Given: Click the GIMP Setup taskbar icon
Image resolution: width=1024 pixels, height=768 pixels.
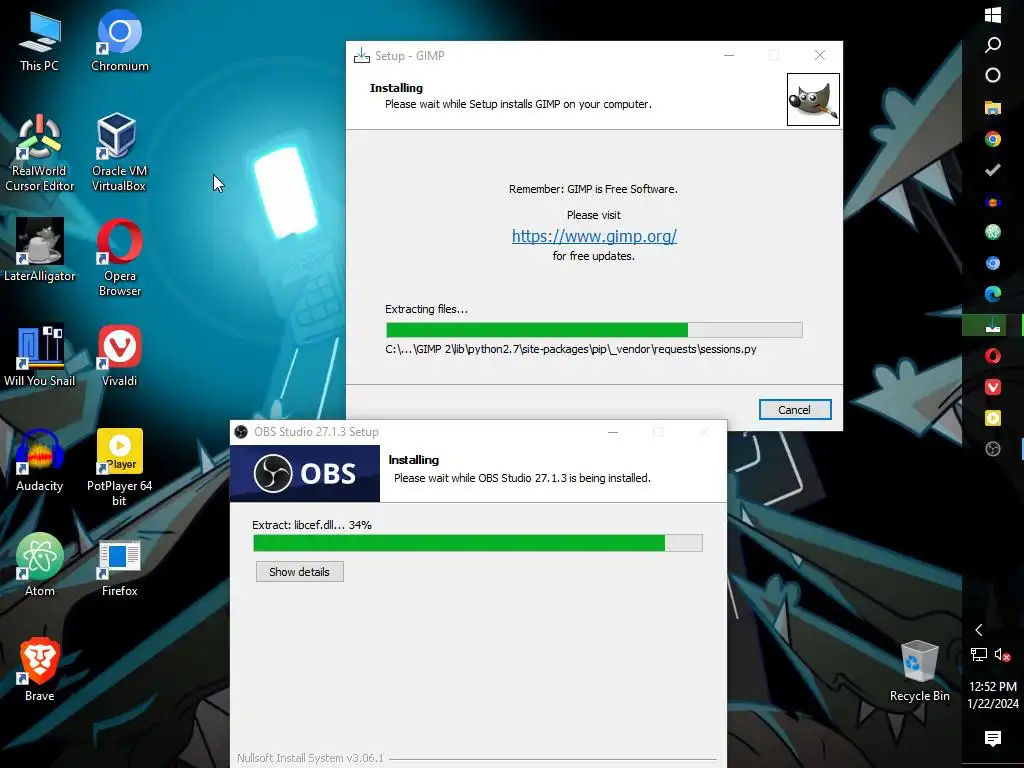Looking at the screenshot, I should [x=993, y=325].
